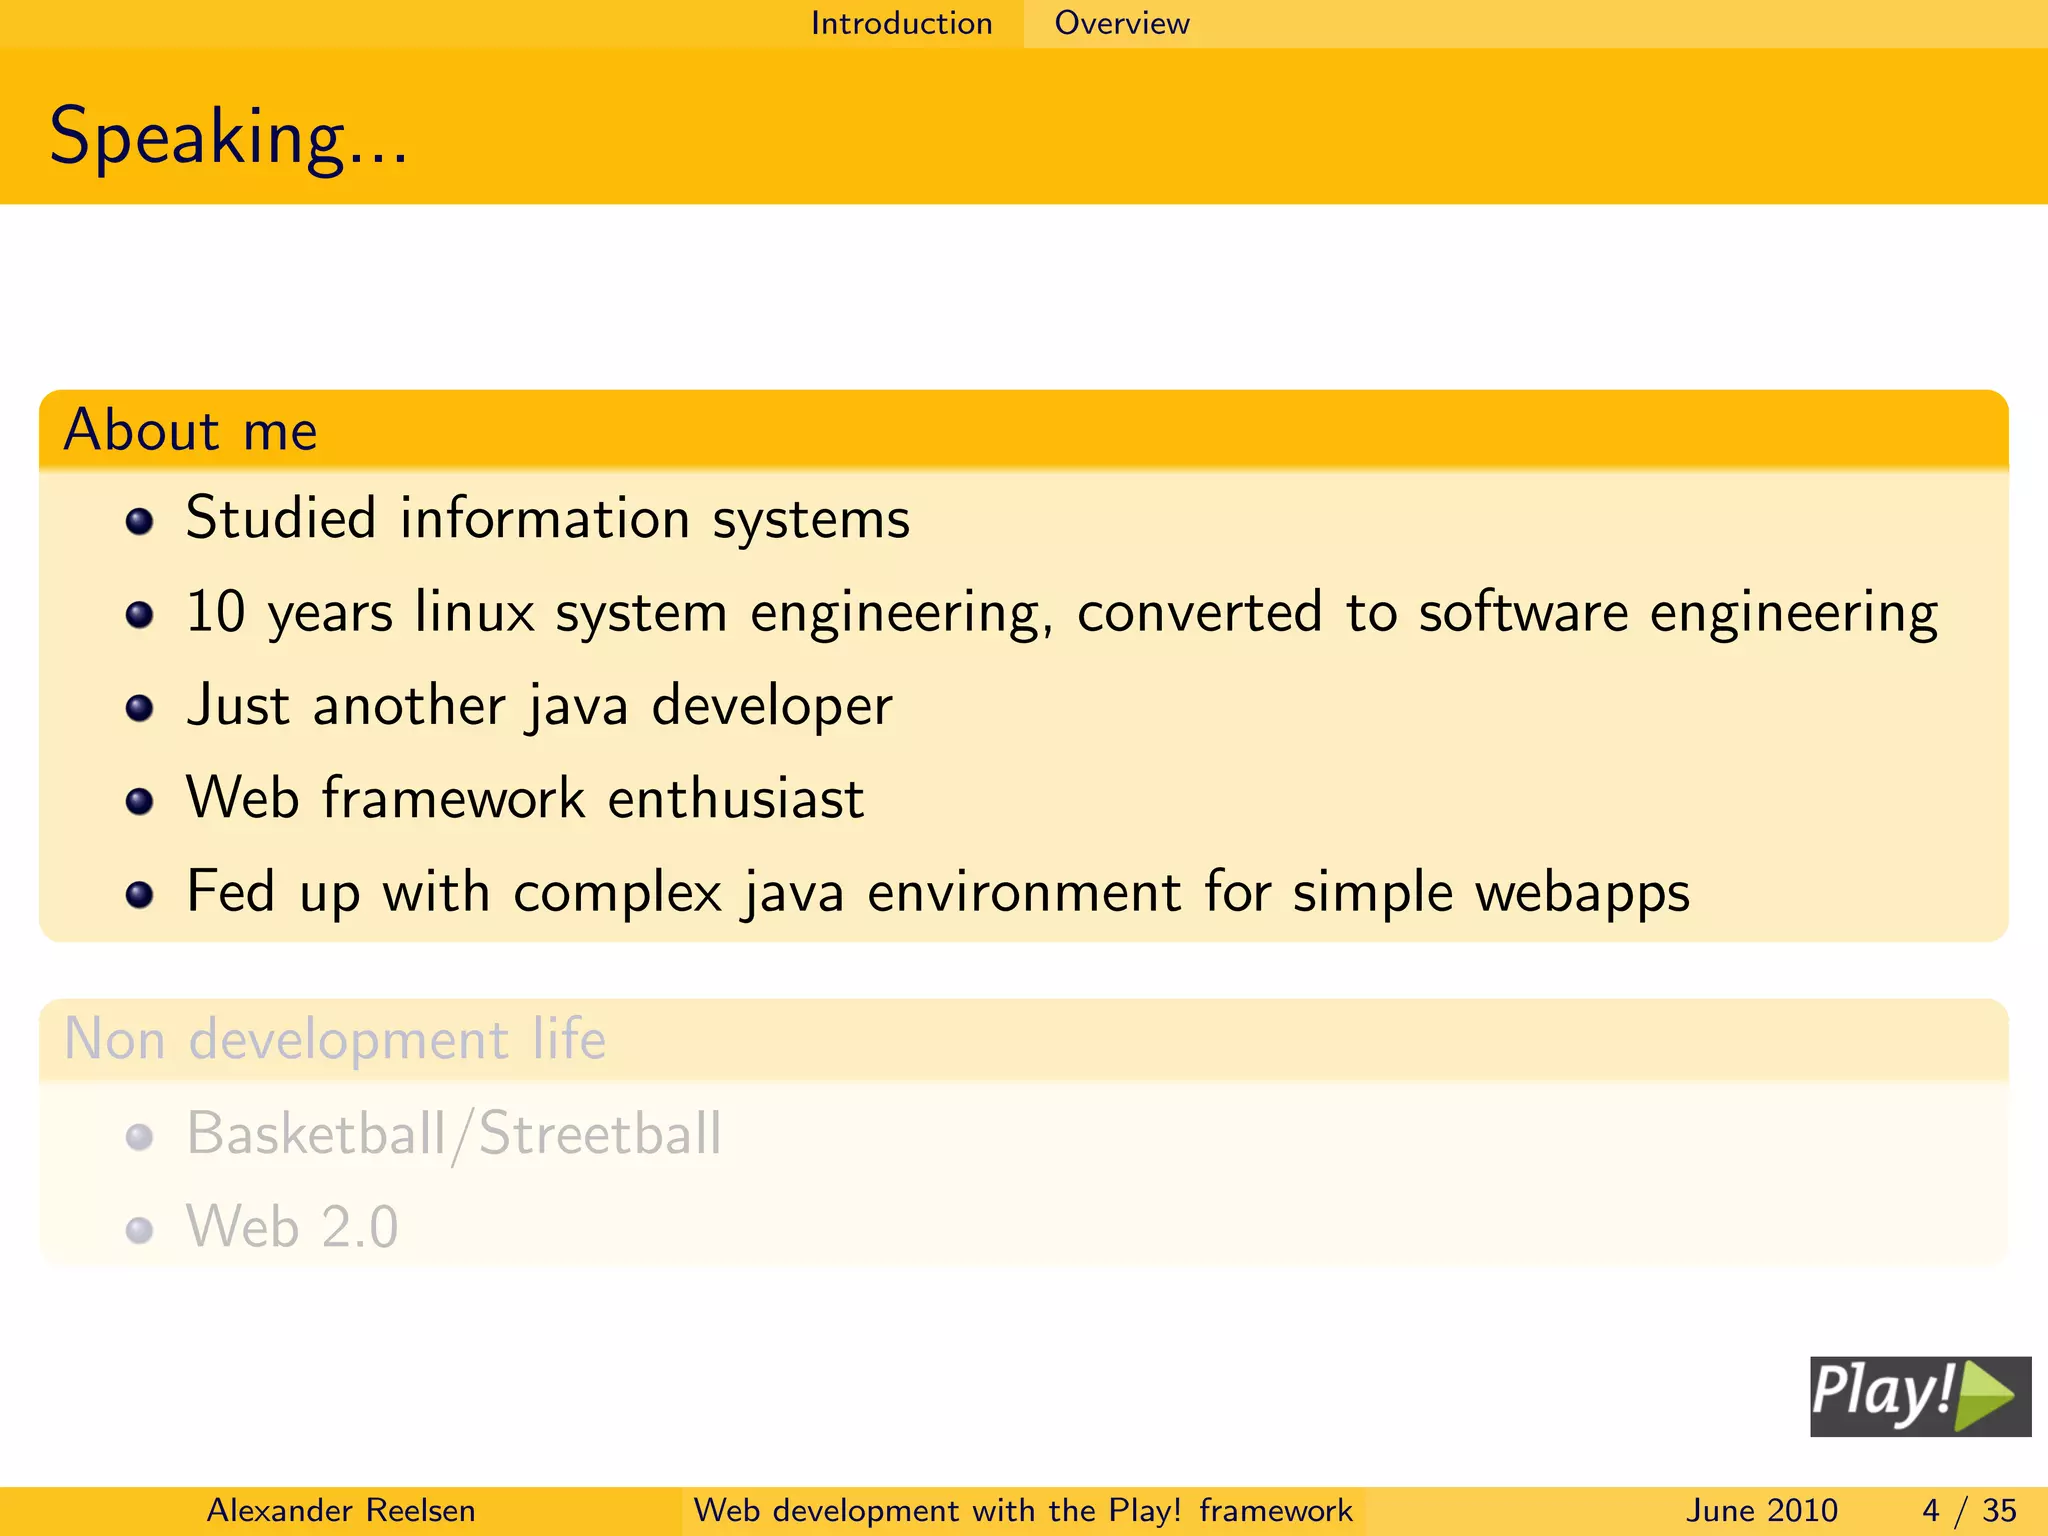Open the Introduction section tab
2048x1536 pixels.
tap(901, 23)
